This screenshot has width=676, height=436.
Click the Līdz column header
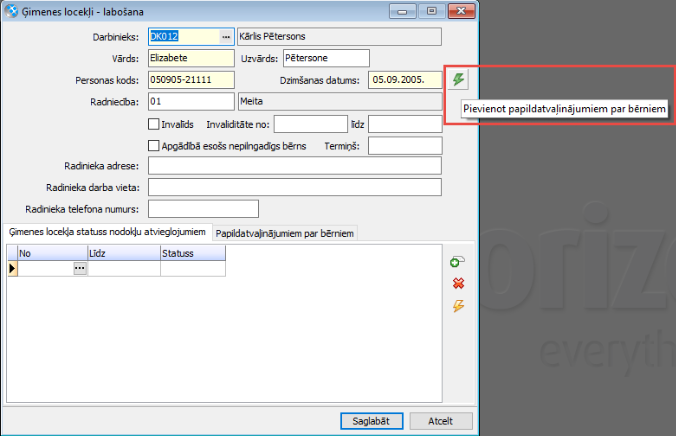(x=124, y=253)
